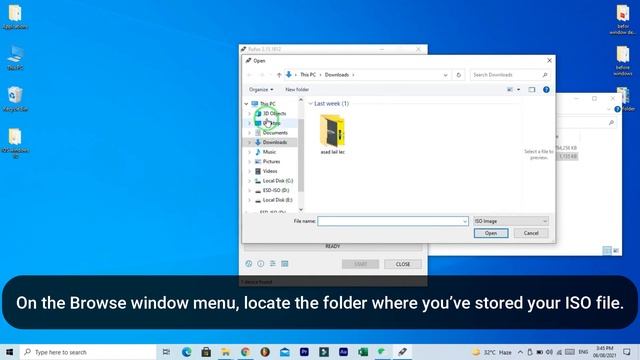Screen dimensions: 640x360
Task: Click New folder in the toolbar
Action: coord(297,89)
